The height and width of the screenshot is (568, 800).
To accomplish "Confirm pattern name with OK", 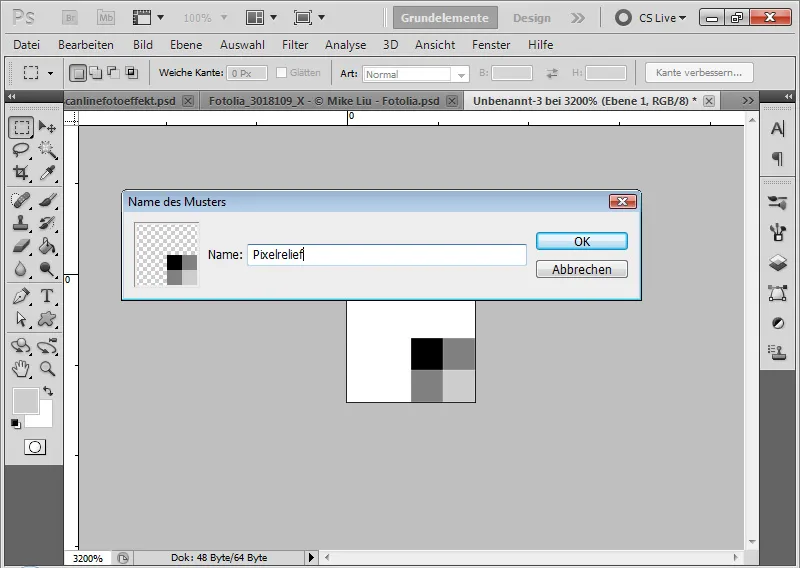I will (582, 241).
